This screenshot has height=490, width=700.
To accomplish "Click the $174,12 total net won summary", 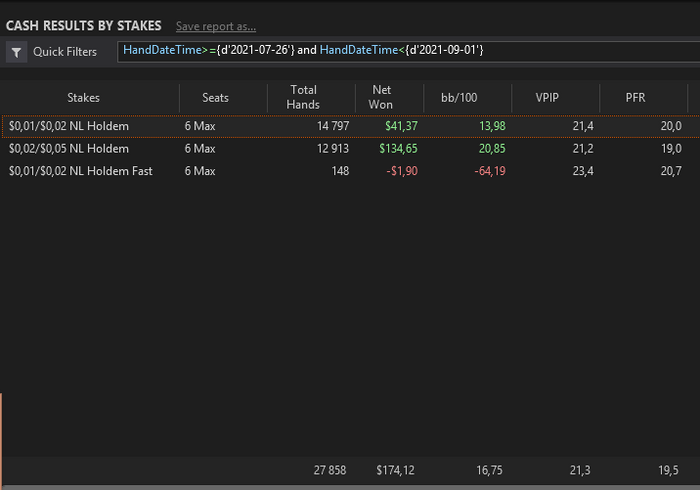I will pyautogui.click(x=395, y=470).
